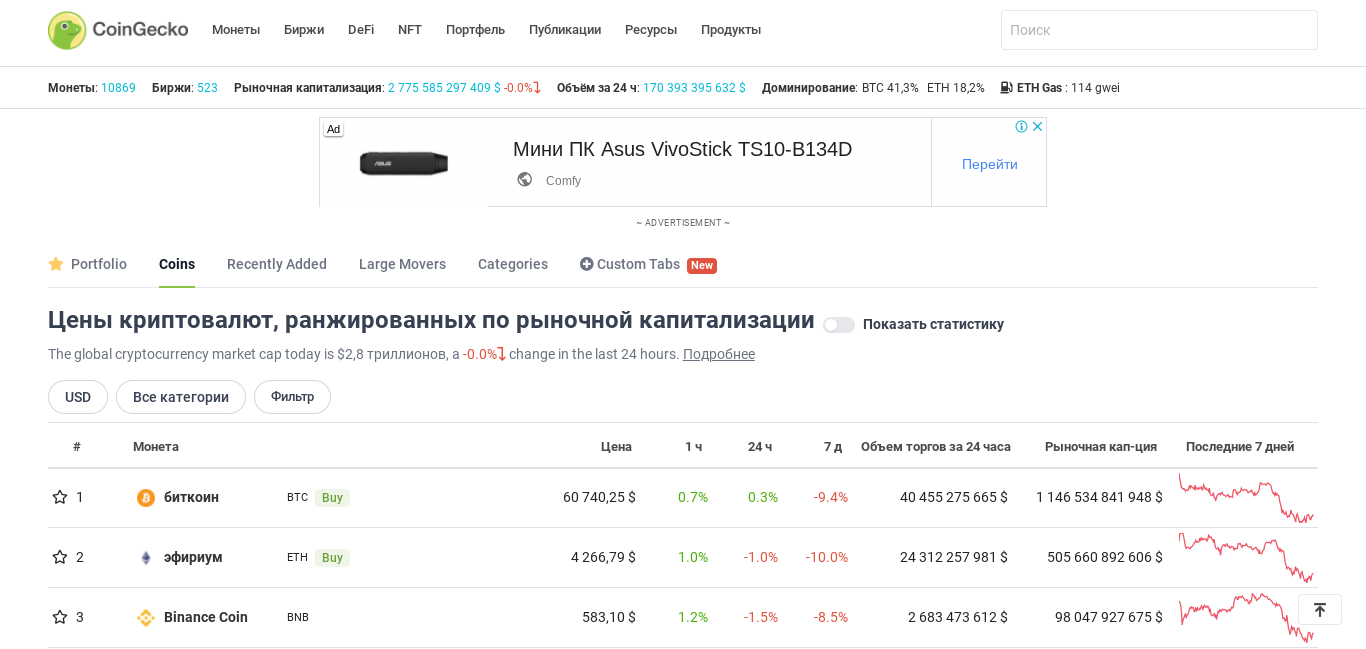
Task: Sort by the 7 д column header
Action: pyautogui.click(x=833, y=446)
